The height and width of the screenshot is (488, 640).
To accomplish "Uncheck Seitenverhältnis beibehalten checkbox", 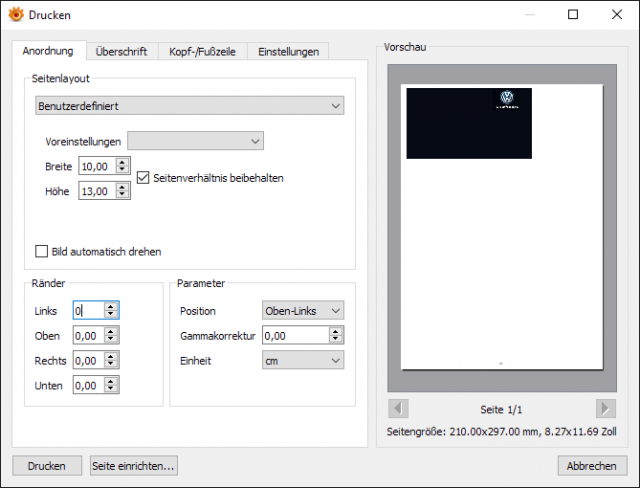I will (143, 178).
